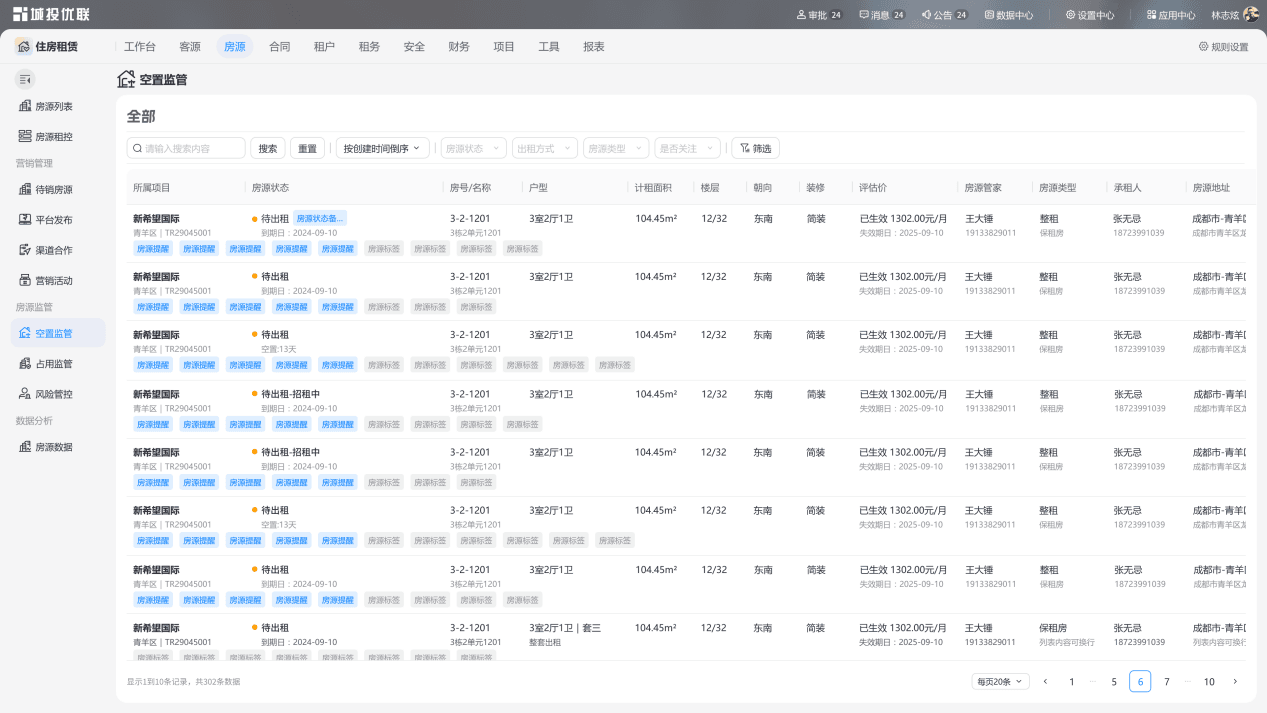Switch to the 财务 top menu tab
This screenshot has width=1267, height=713.
pos(459,47)
